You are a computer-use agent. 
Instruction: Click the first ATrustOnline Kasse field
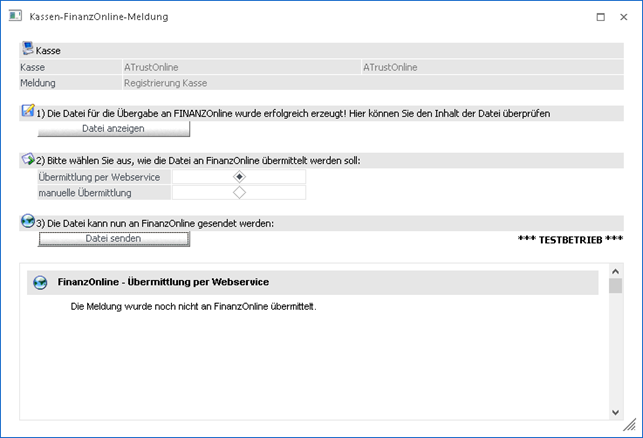pyautogui.click(x=240, y=68)
